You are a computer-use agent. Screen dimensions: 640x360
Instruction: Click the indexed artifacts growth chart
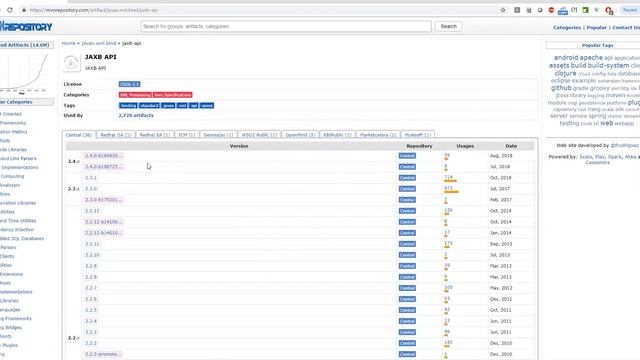tap(24, 73)
